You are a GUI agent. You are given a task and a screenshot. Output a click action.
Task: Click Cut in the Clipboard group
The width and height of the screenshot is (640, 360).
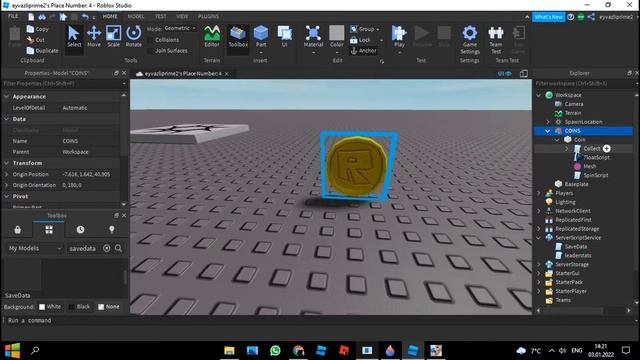pos(36,40)
